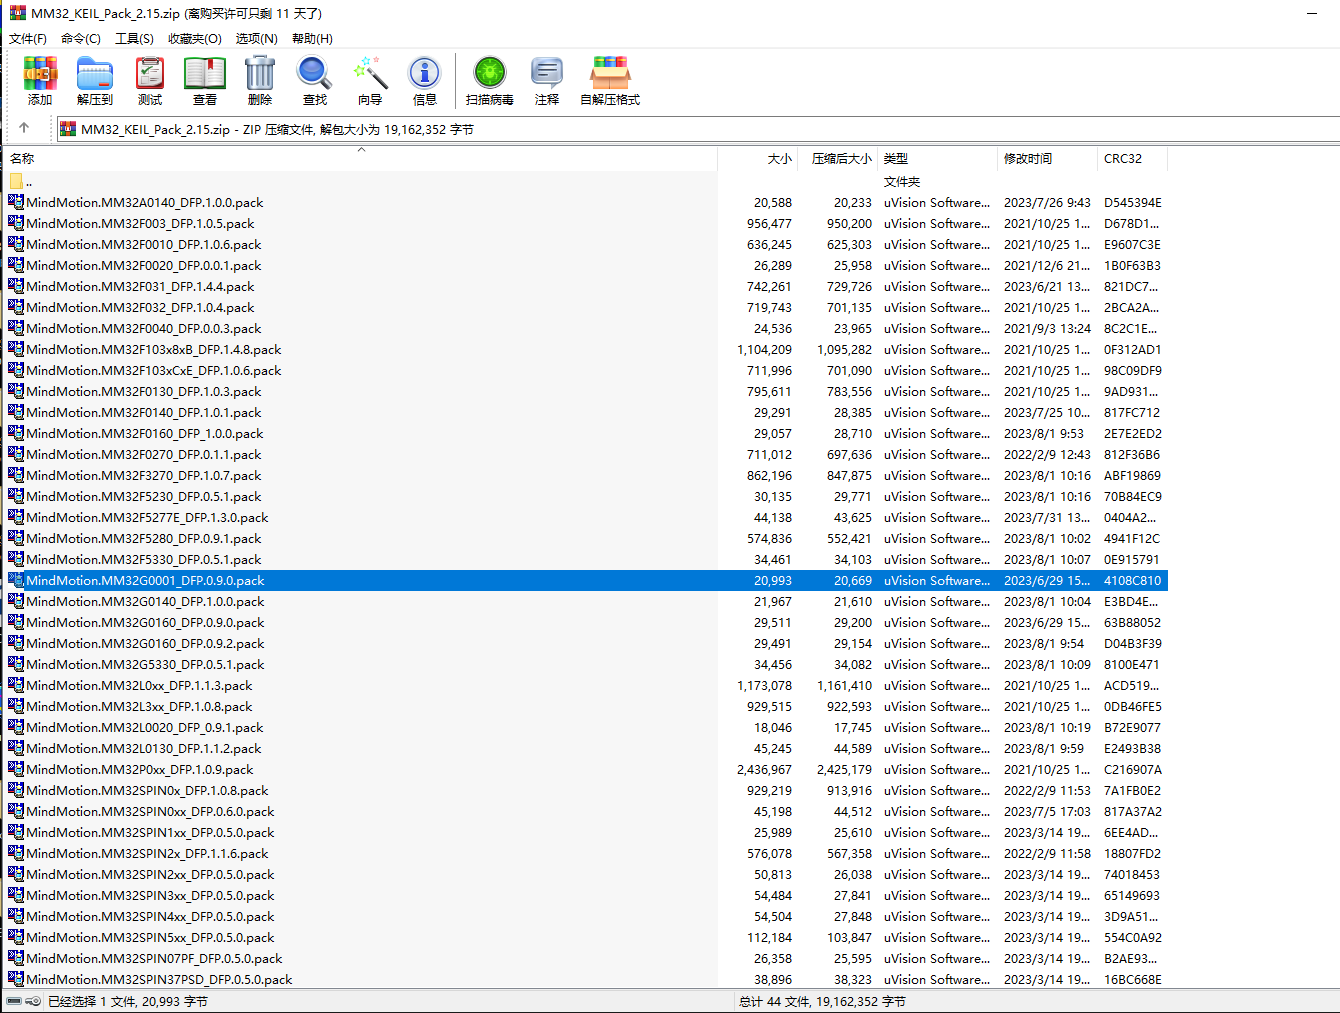Open the Favorites (收藏夹) menu
Image resolution: width=1340 pixels, height=1013 pixels.
(x=194, y=38)
